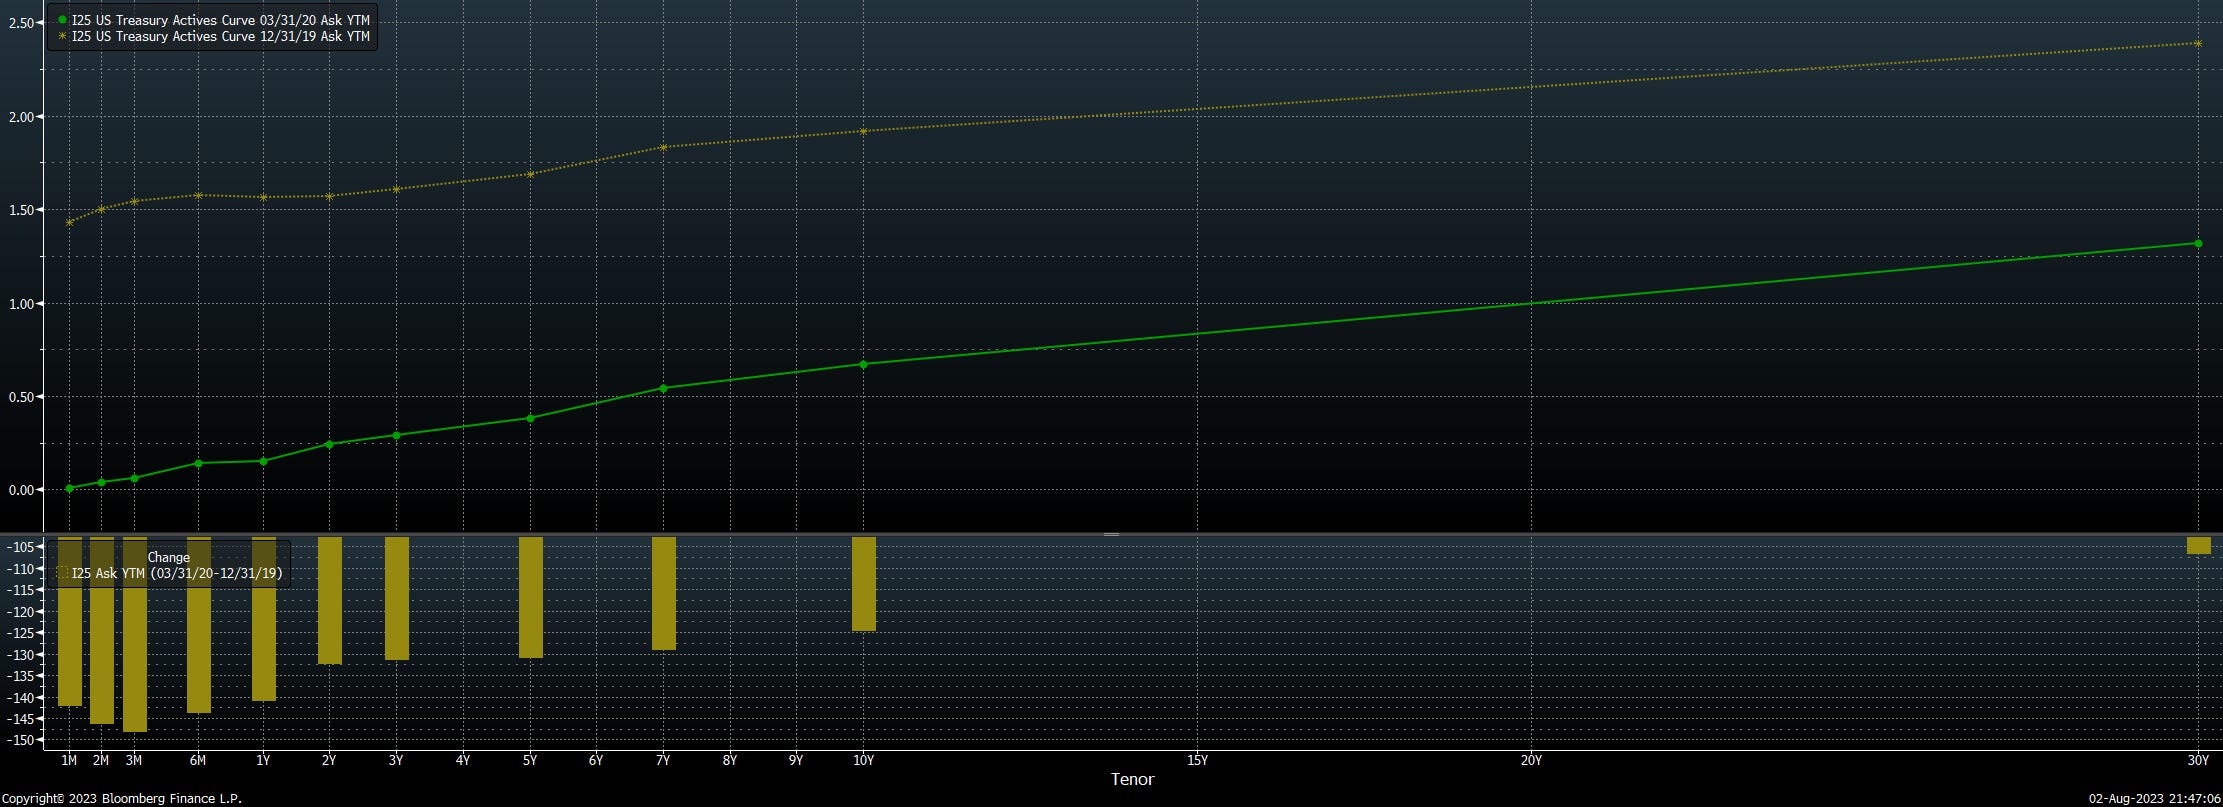Click the 6M change bar
The width and height of the screenshot is (2223, 807).
[x=199, y=625]
